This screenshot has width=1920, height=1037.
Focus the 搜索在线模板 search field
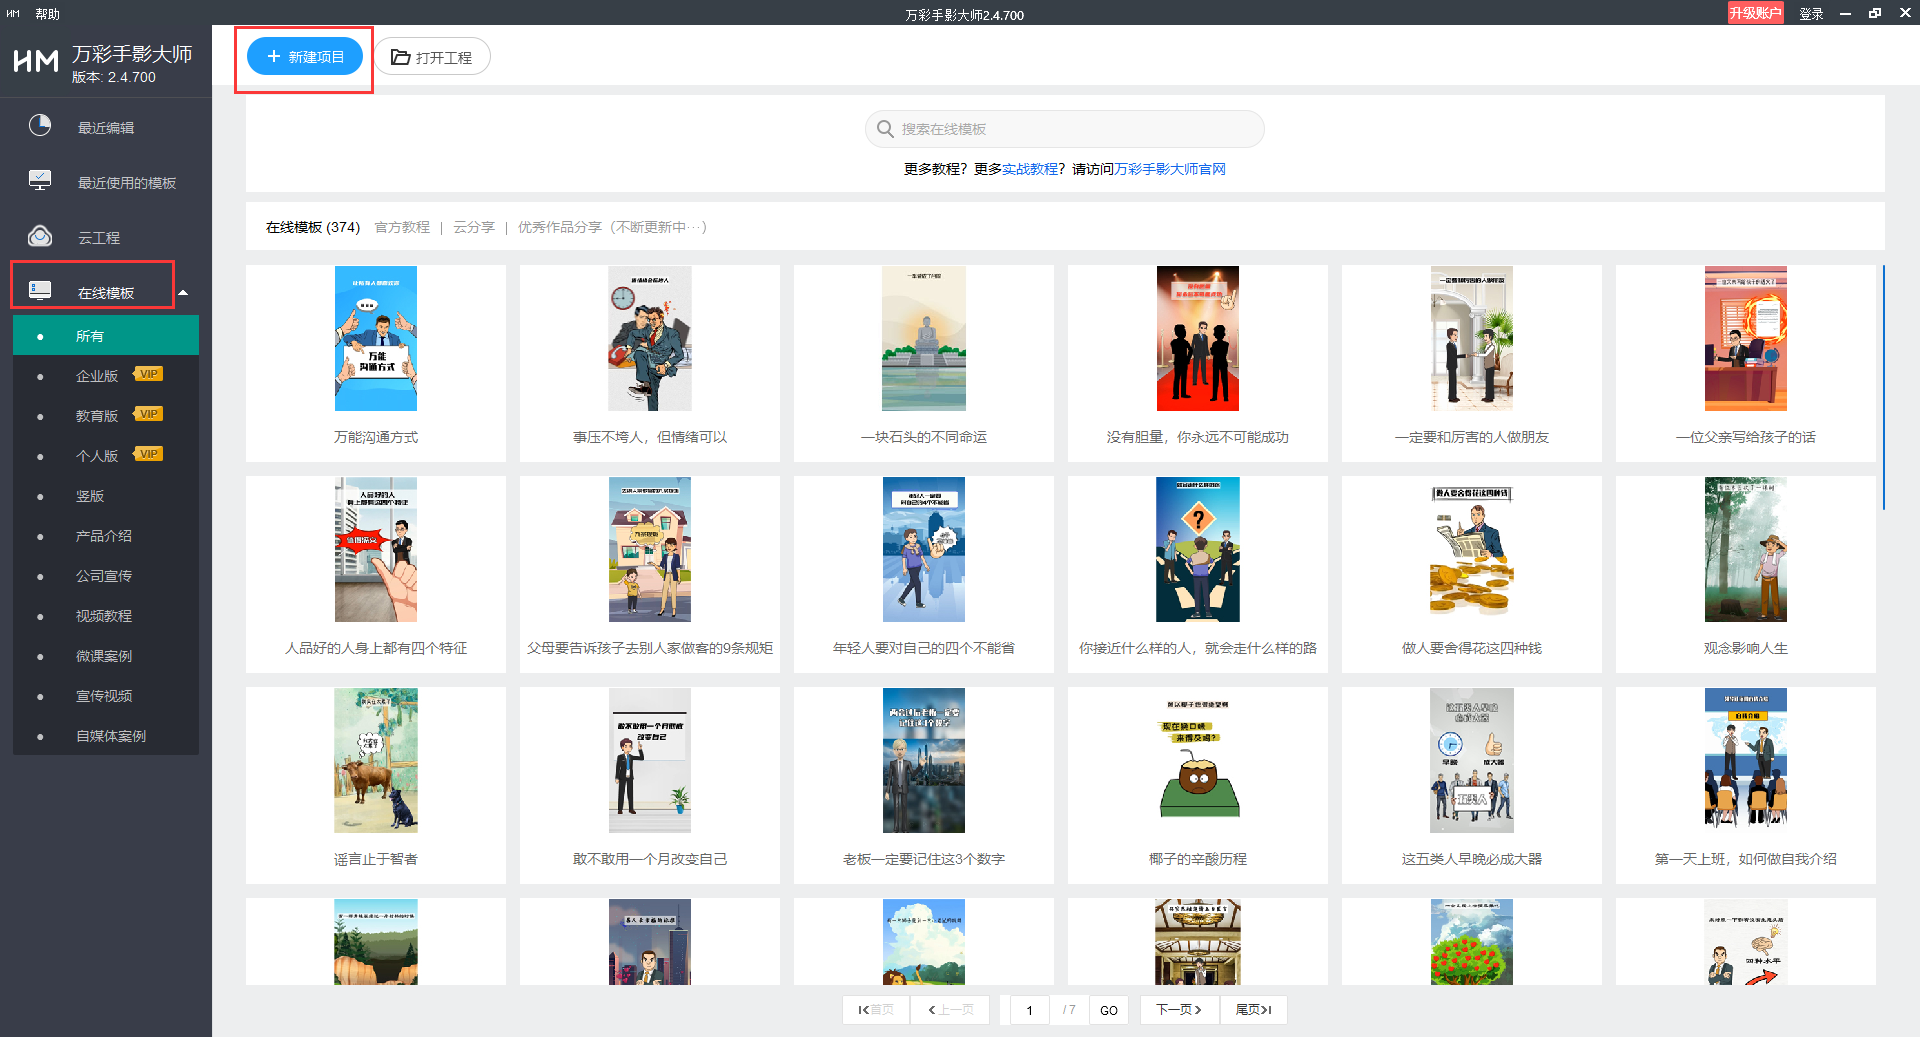1065,129
